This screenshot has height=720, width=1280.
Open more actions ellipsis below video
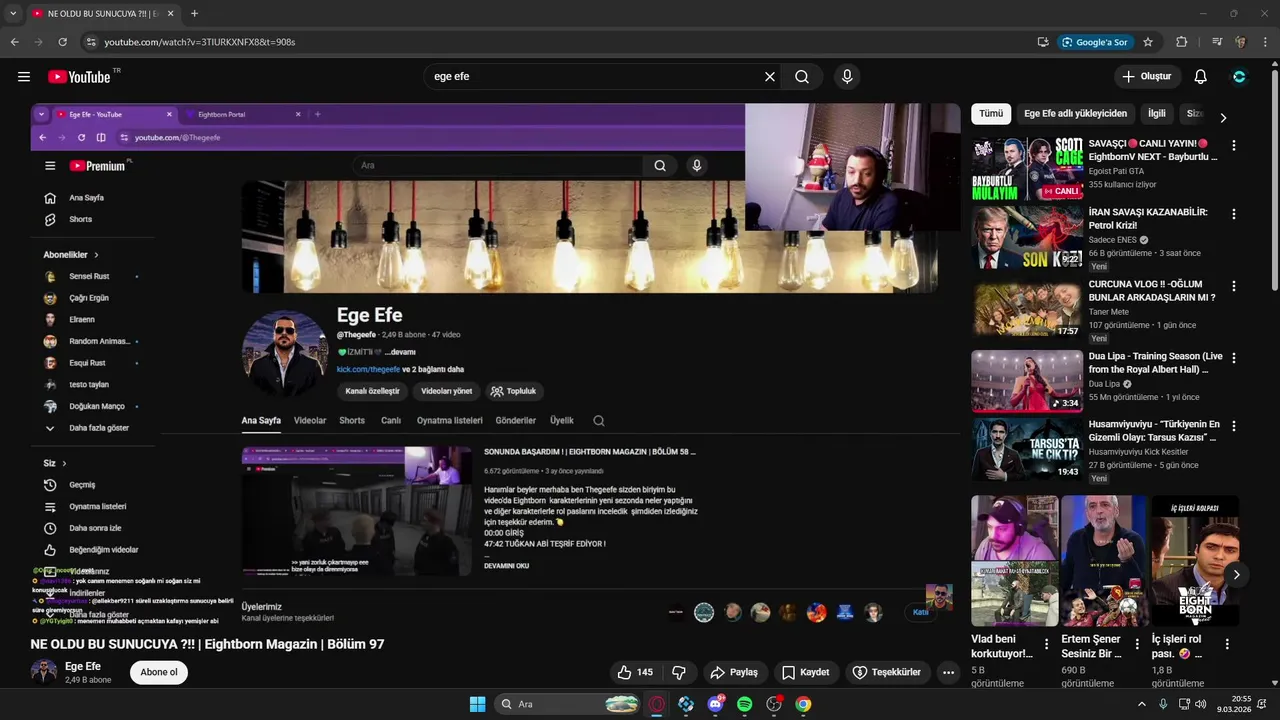click(948, 672)
